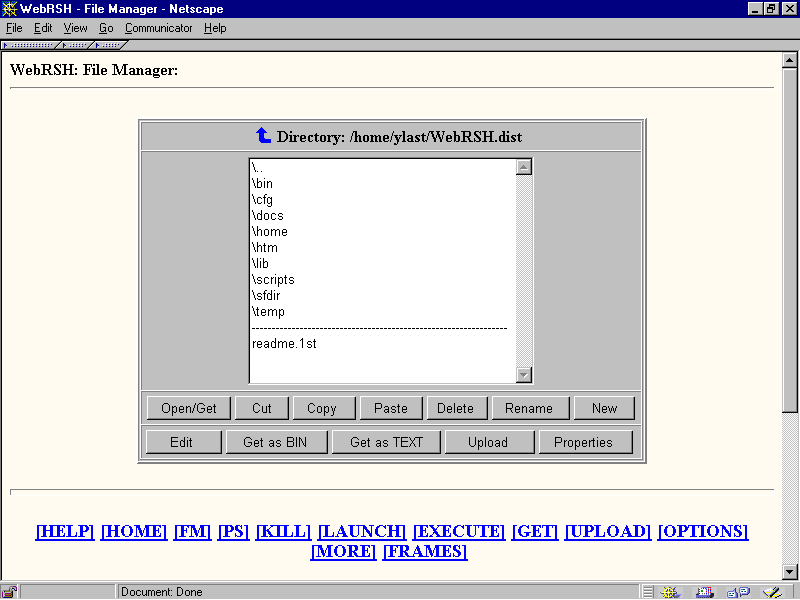800x600 pixels.
Task: Select the \lib directory entry
Action: coord(383,263)
